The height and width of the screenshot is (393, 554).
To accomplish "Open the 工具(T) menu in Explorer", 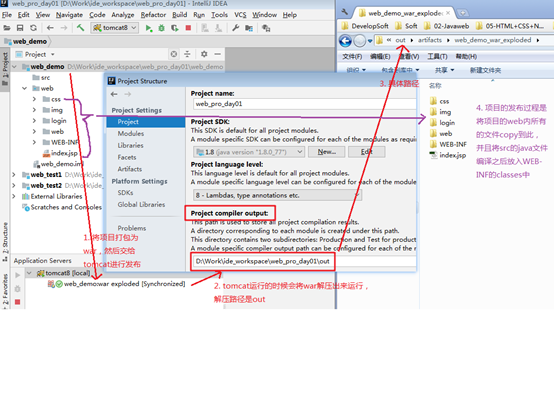I will pyautogui.click(x=437, y=57).
